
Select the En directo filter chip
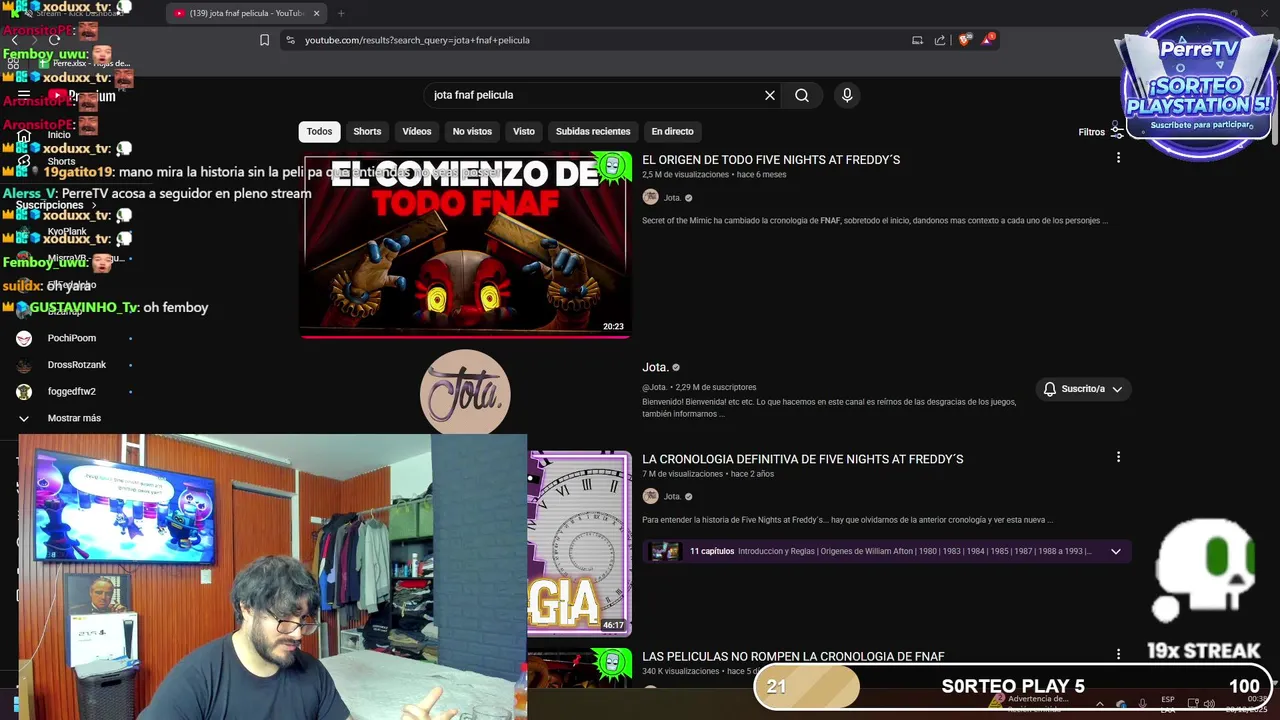point(672,132)
